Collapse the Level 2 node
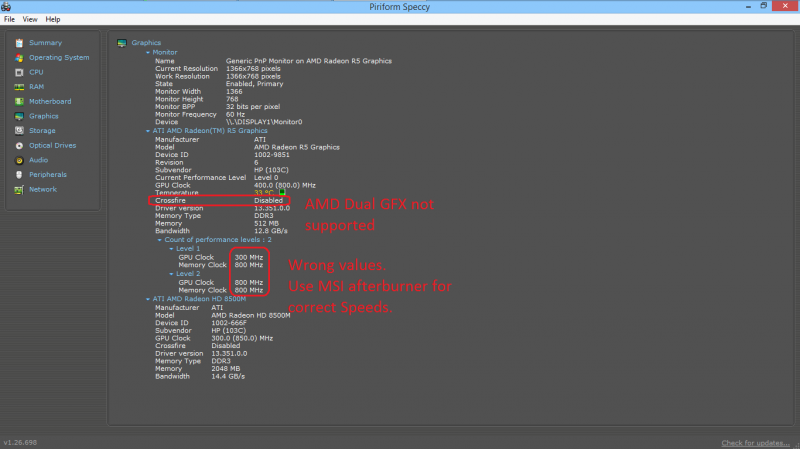 (x=171, y=274)
